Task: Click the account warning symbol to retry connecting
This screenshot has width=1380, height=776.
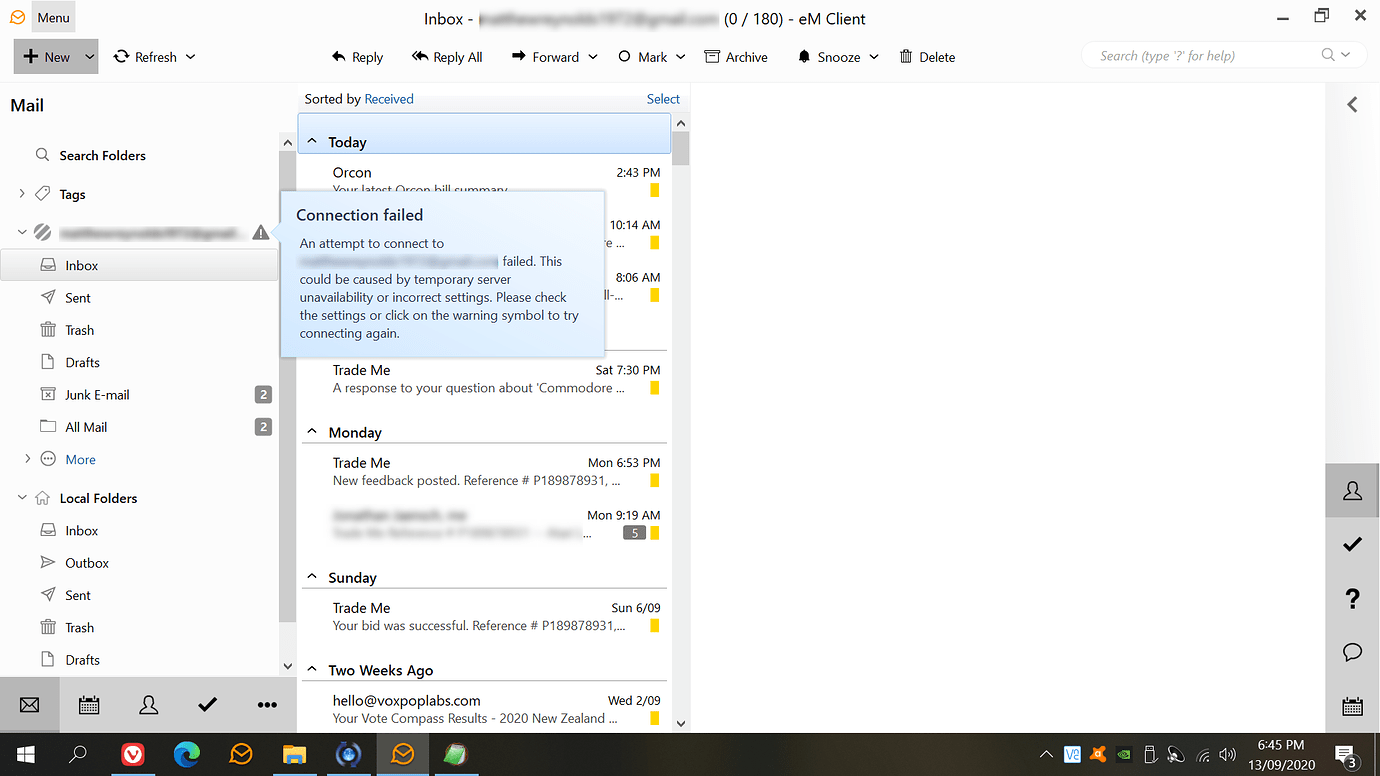Action: [261, 232]
